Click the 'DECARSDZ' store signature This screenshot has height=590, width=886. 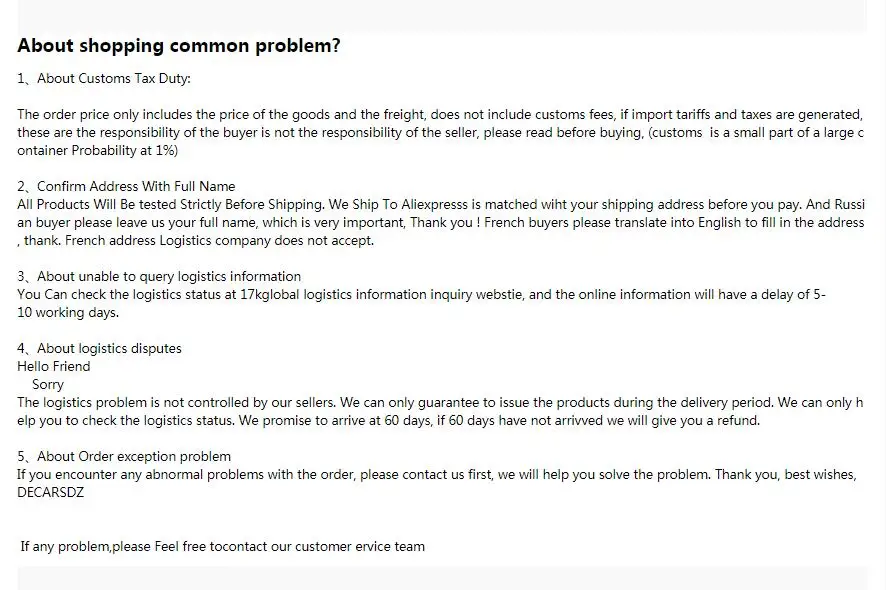(x=51, y=492)
